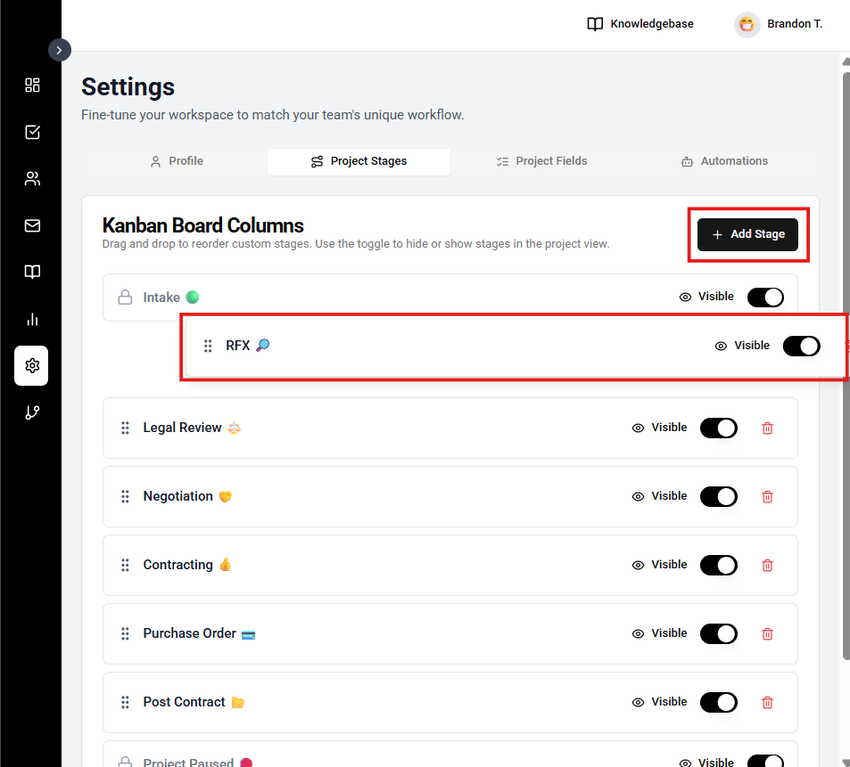Delete the Legal Review stage
The height and width of the screenshot is (767, 850).
coord(768,428)
